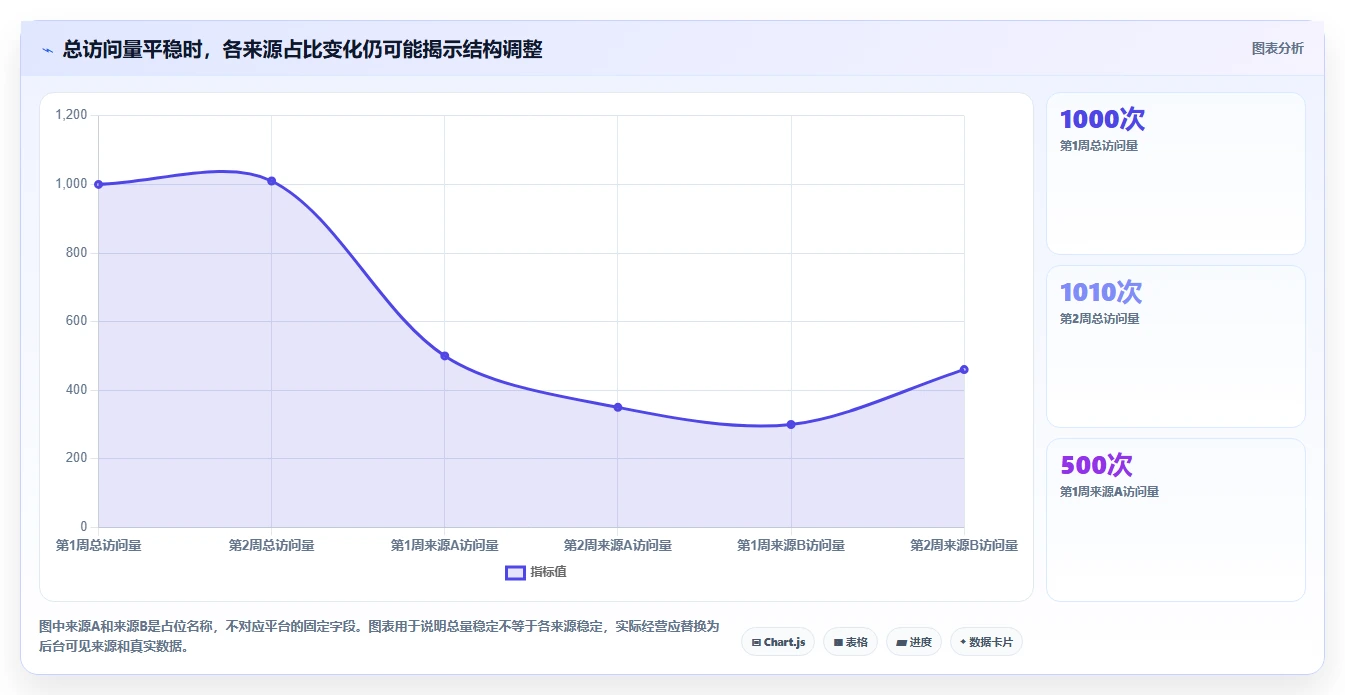
Task: Select the 进度 tag
Action: (x=914, y=642)
